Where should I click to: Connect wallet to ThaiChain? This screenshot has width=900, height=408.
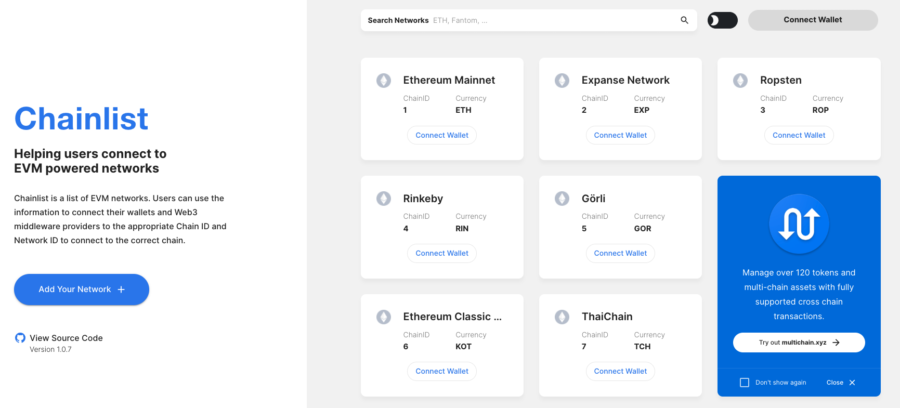pyautogui.click(x=620, y=371)
